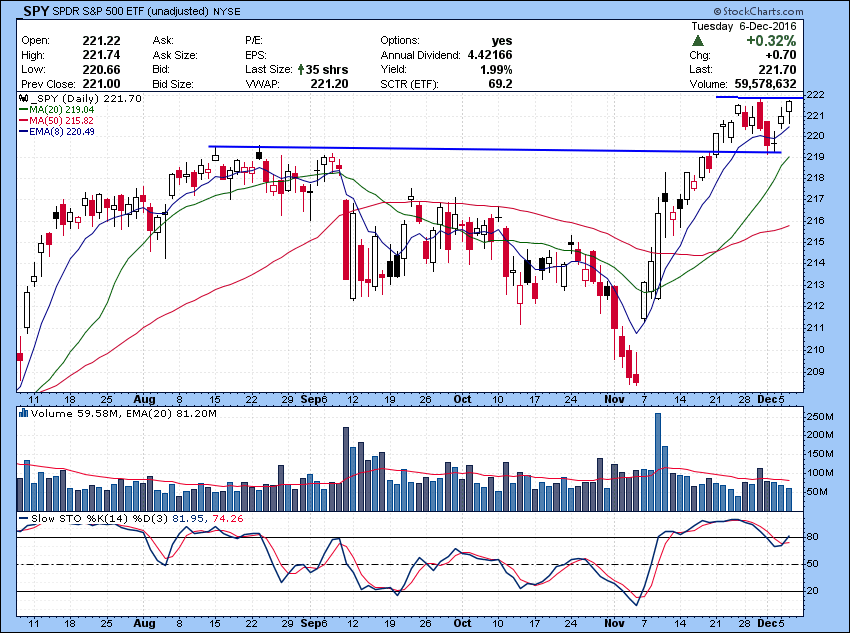Click the VWAP value 221.20
Screen dimensions: 850x633
[329, 84]
